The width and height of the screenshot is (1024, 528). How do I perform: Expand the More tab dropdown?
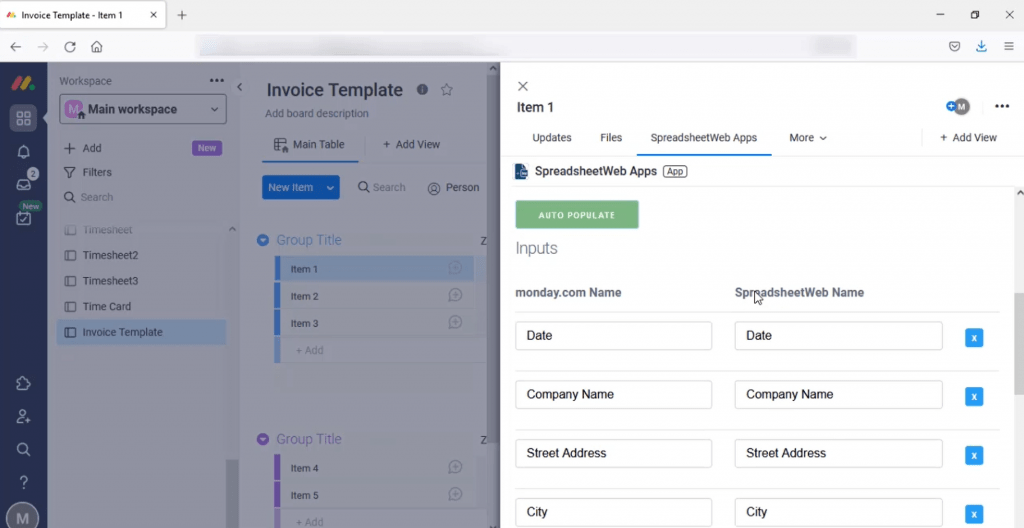click(808, 138)
